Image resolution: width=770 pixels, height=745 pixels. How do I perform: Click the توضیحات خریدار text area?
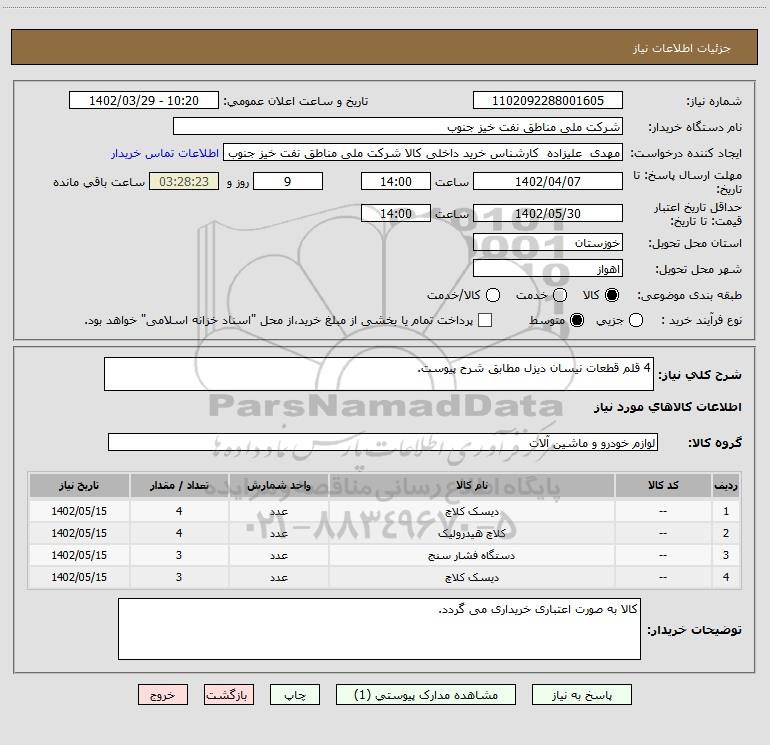(379, 629)
